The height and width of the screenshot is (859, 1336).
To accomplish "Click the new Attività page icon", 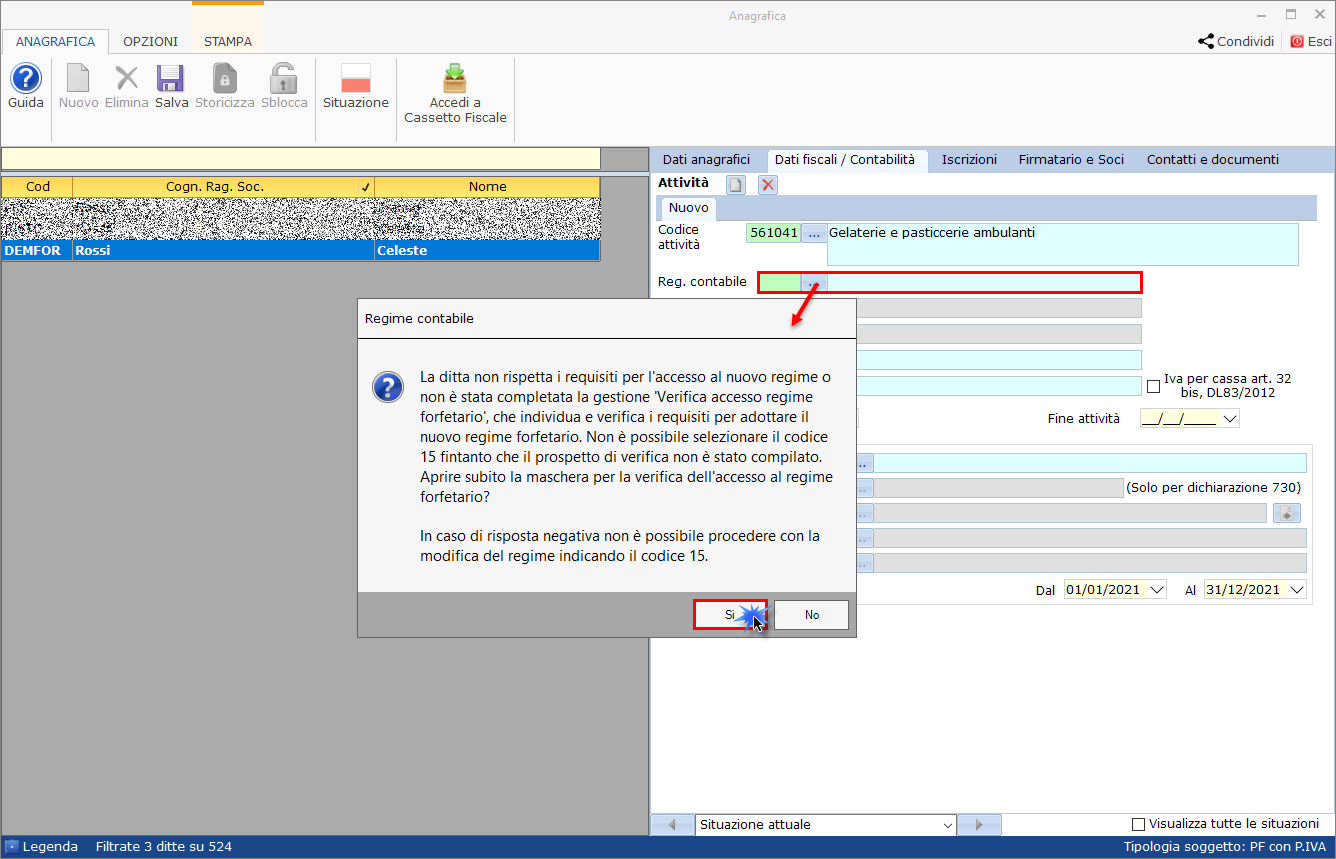I will [x=735, y=184].
